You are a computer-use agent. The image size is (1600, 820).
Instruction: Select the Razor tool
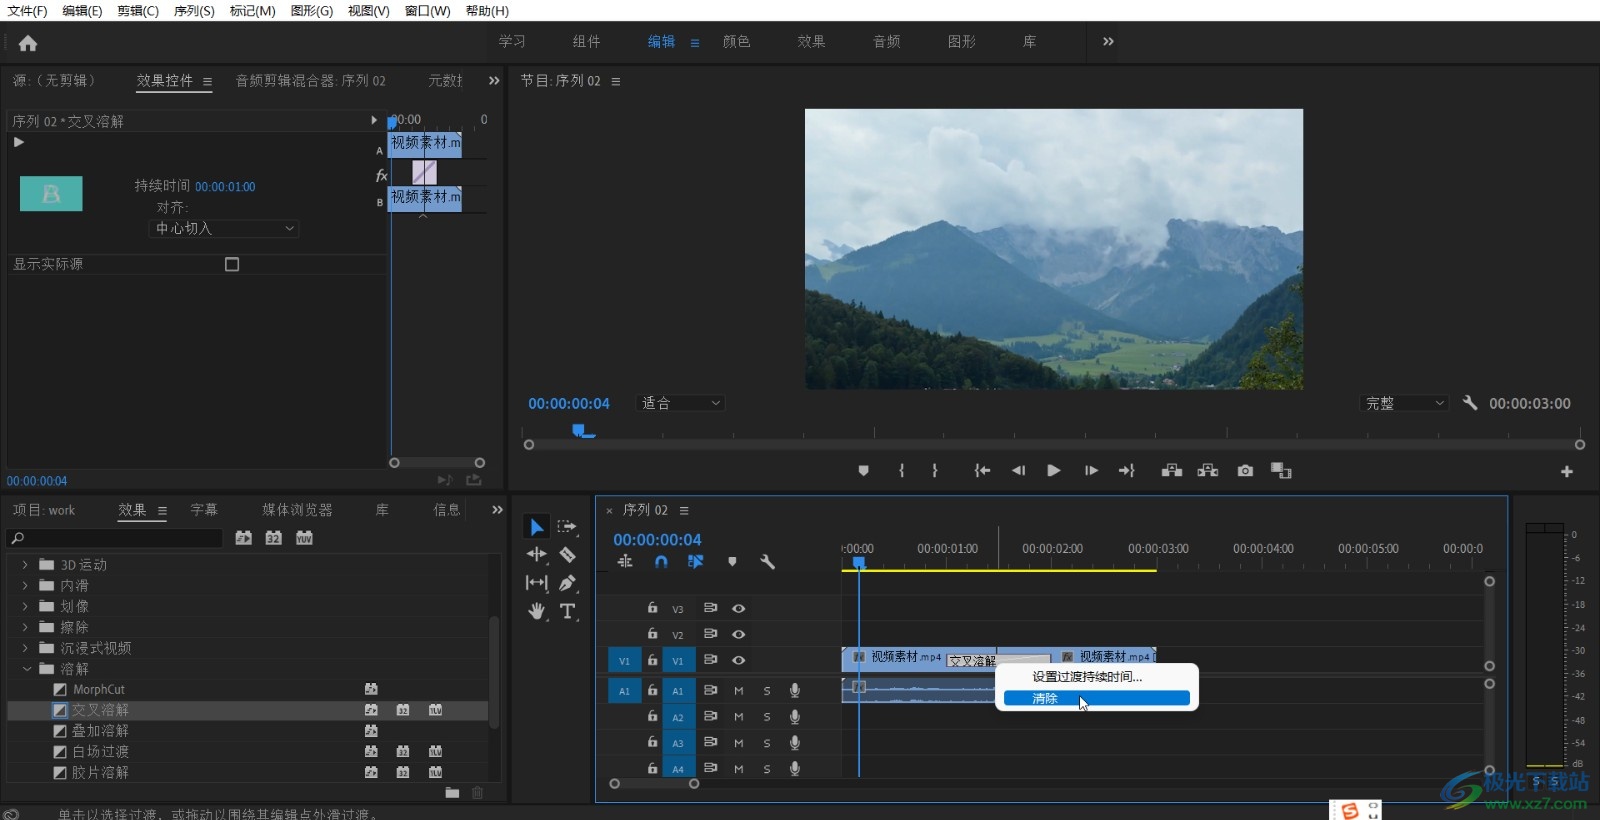pyautogui.click(x=567, y=554)
